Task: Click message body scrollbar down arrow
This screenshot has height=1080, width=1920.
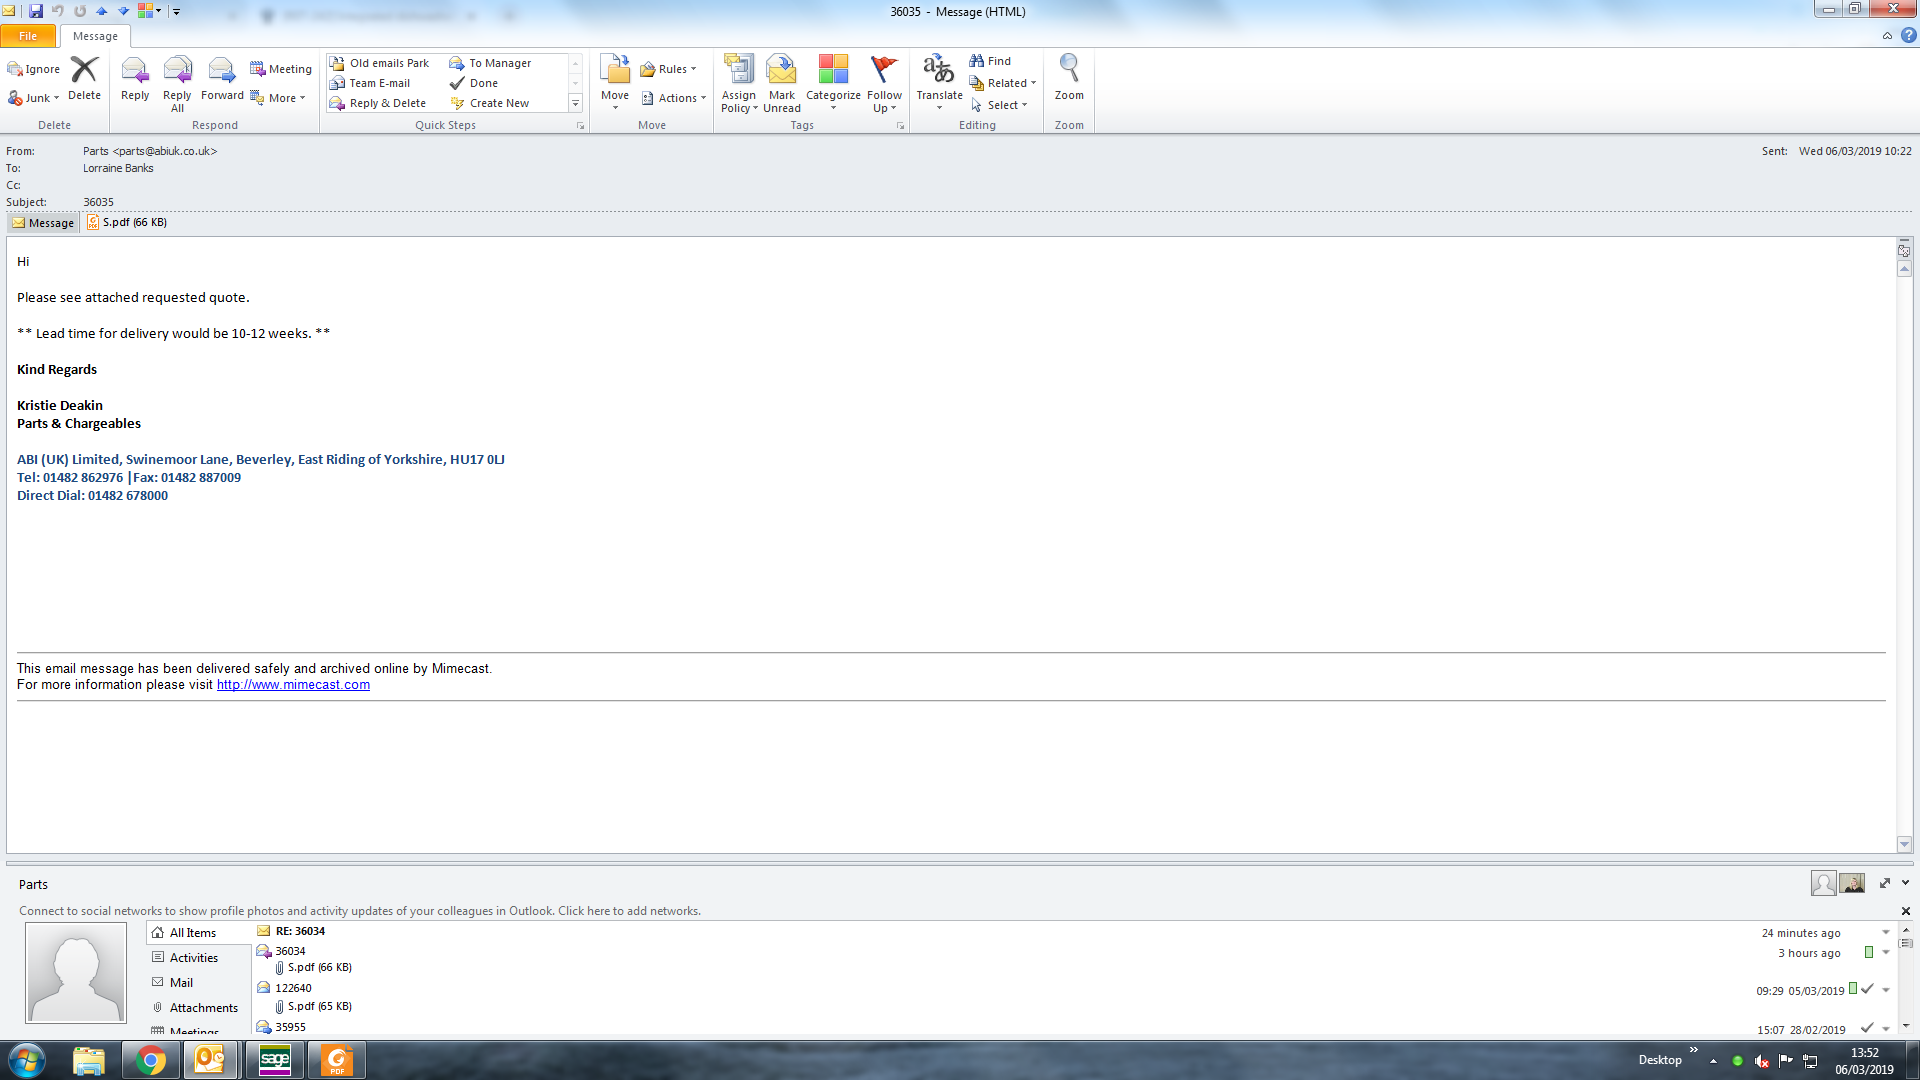Action: 1904,844
